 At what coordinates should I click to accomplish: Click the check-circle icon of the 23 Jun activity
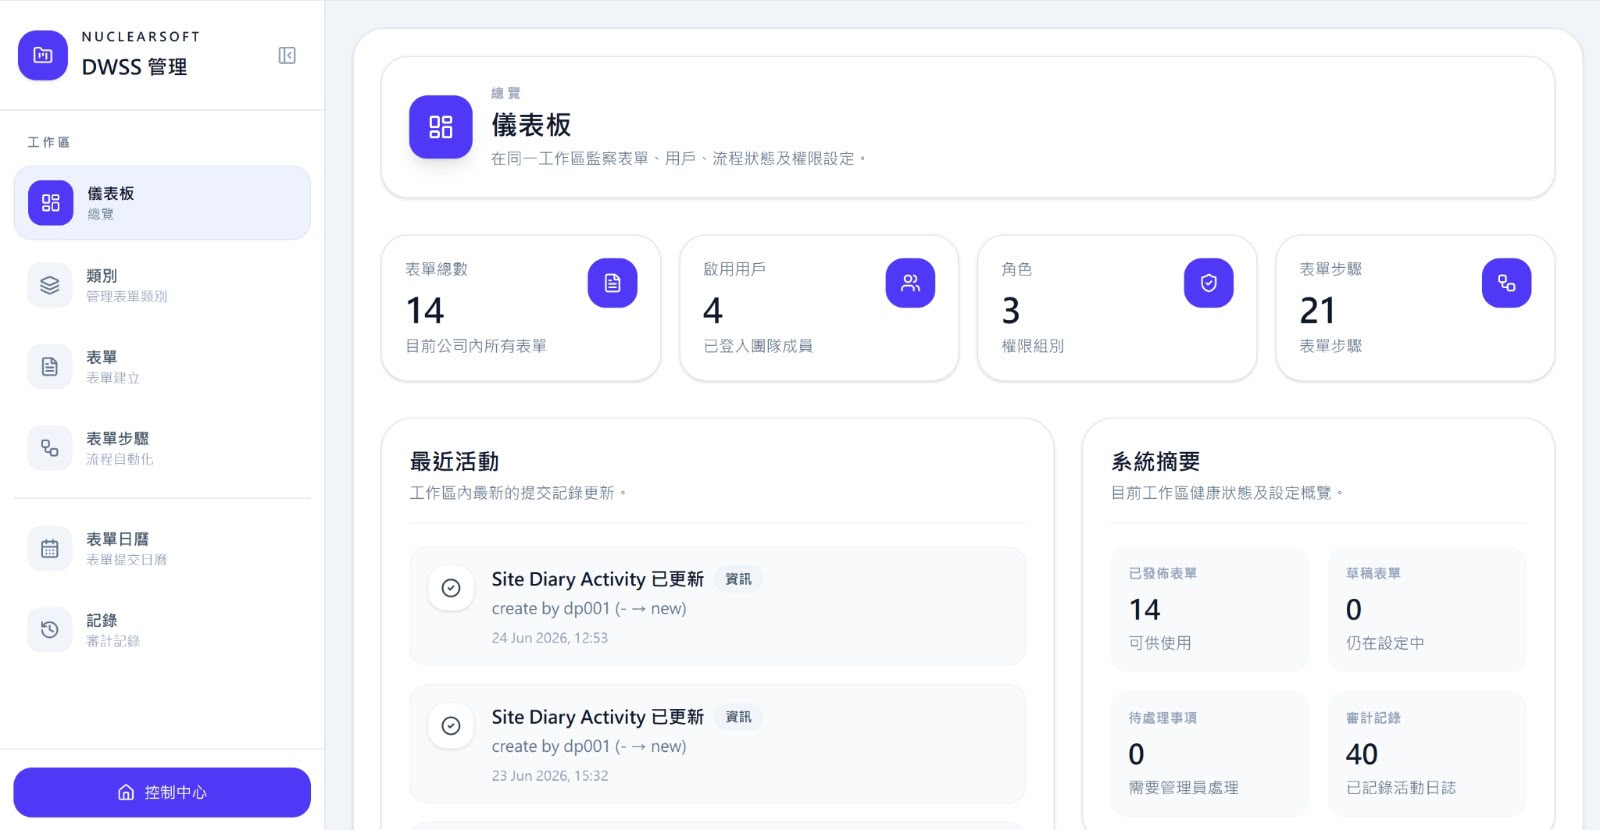pos(451,726)
